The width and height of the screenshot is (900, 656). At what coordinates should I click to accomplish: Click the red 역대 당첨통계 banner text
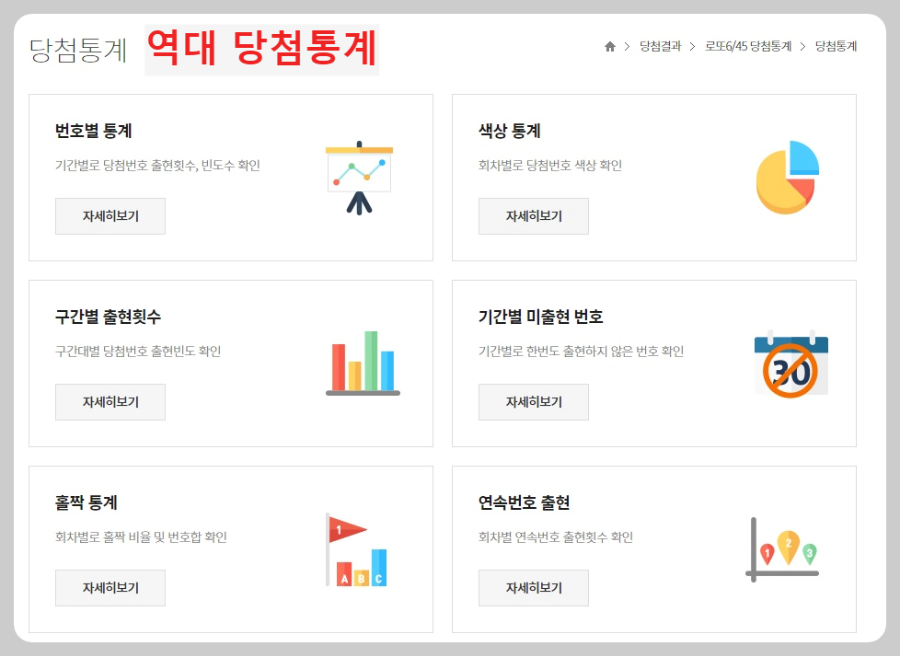(264, 45)
